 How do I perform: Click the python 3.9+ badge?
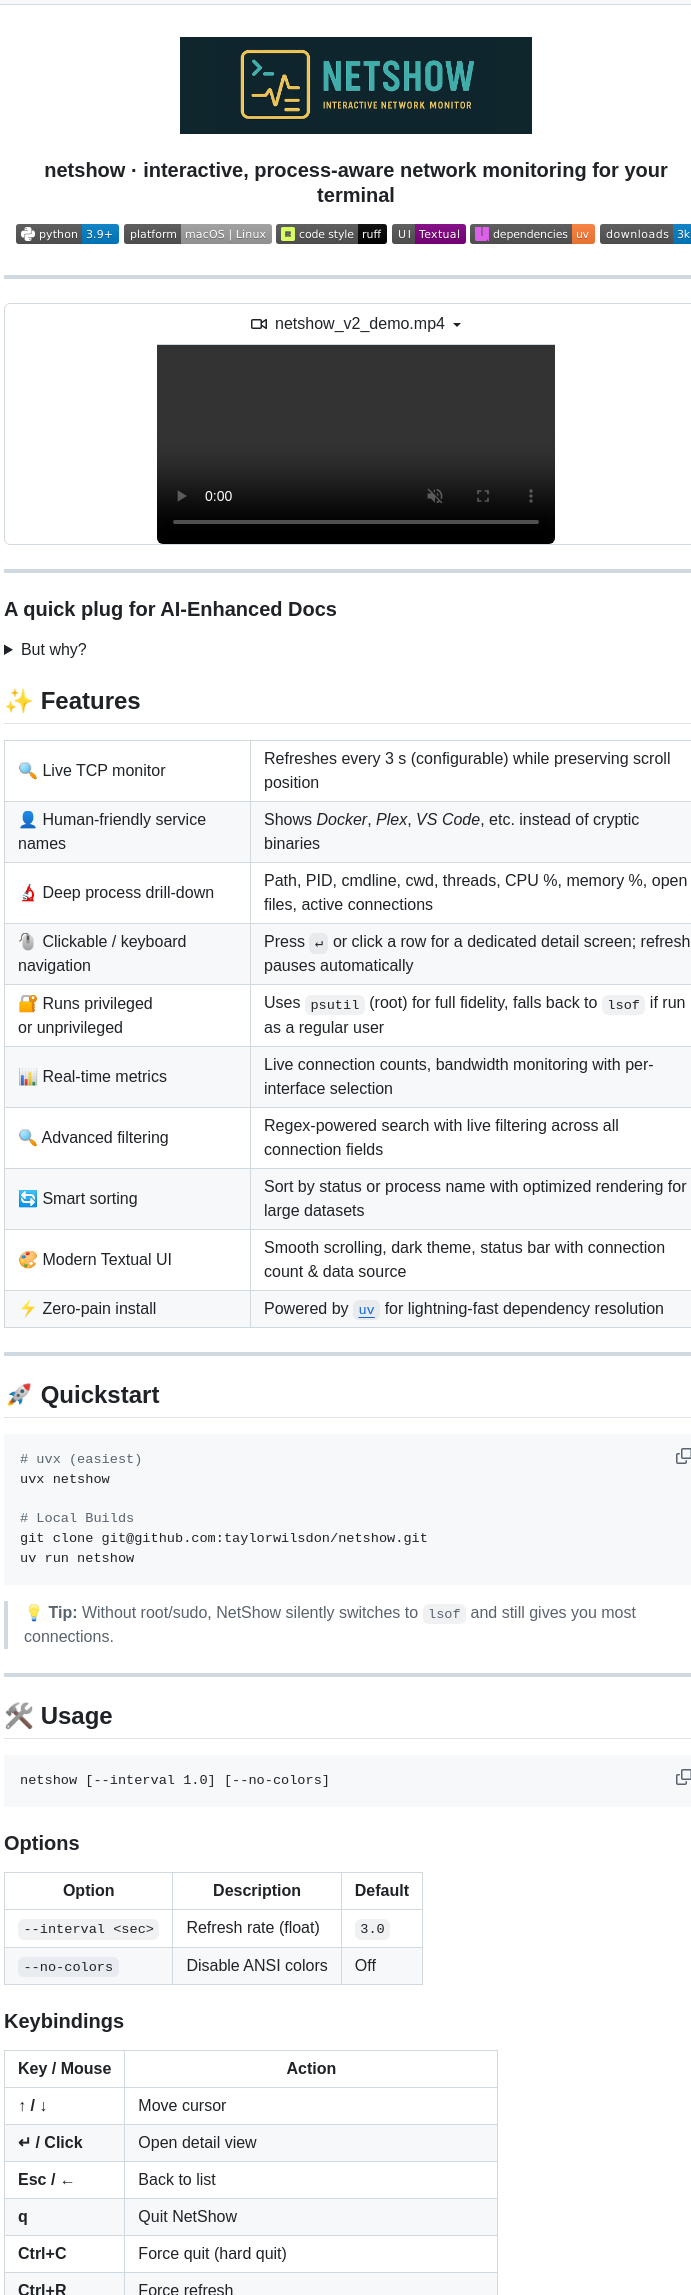[x=67, y=234]
